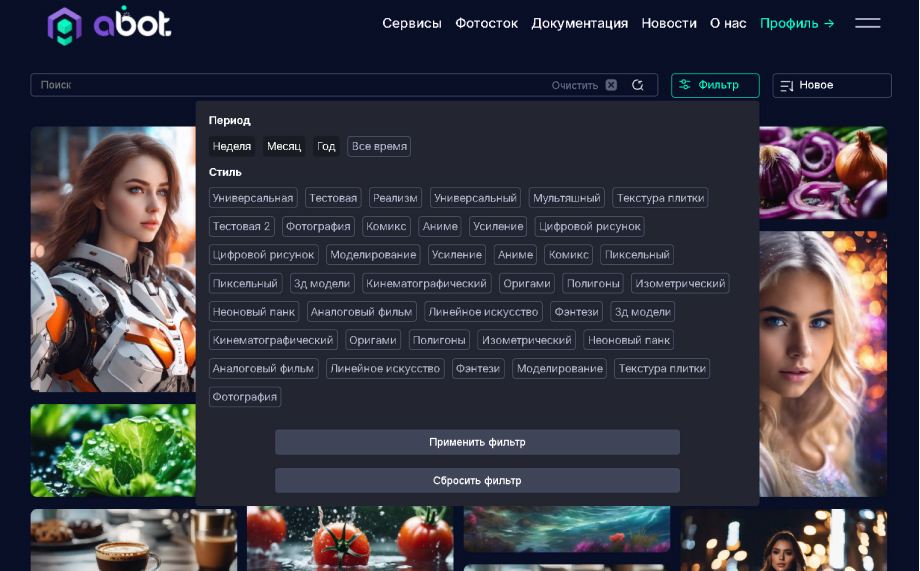Viewport: 920px width, 571px height.
Task: Go to Фотосток in the navigation
Action: [486, 23]
